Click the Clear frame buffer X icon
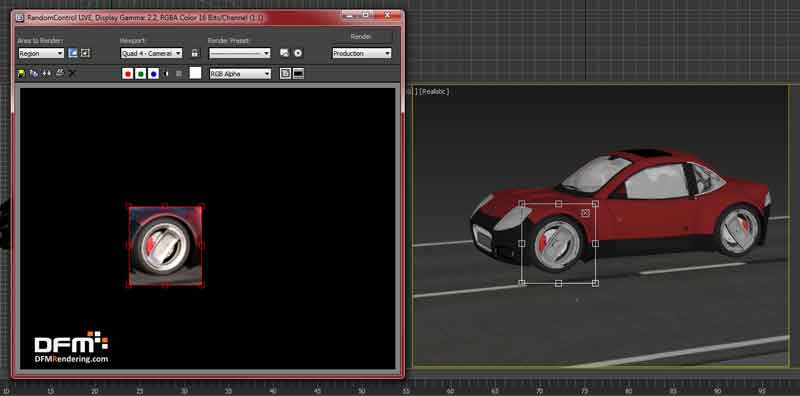The height and width of the screenshot is (396, 800). point(72,73)
